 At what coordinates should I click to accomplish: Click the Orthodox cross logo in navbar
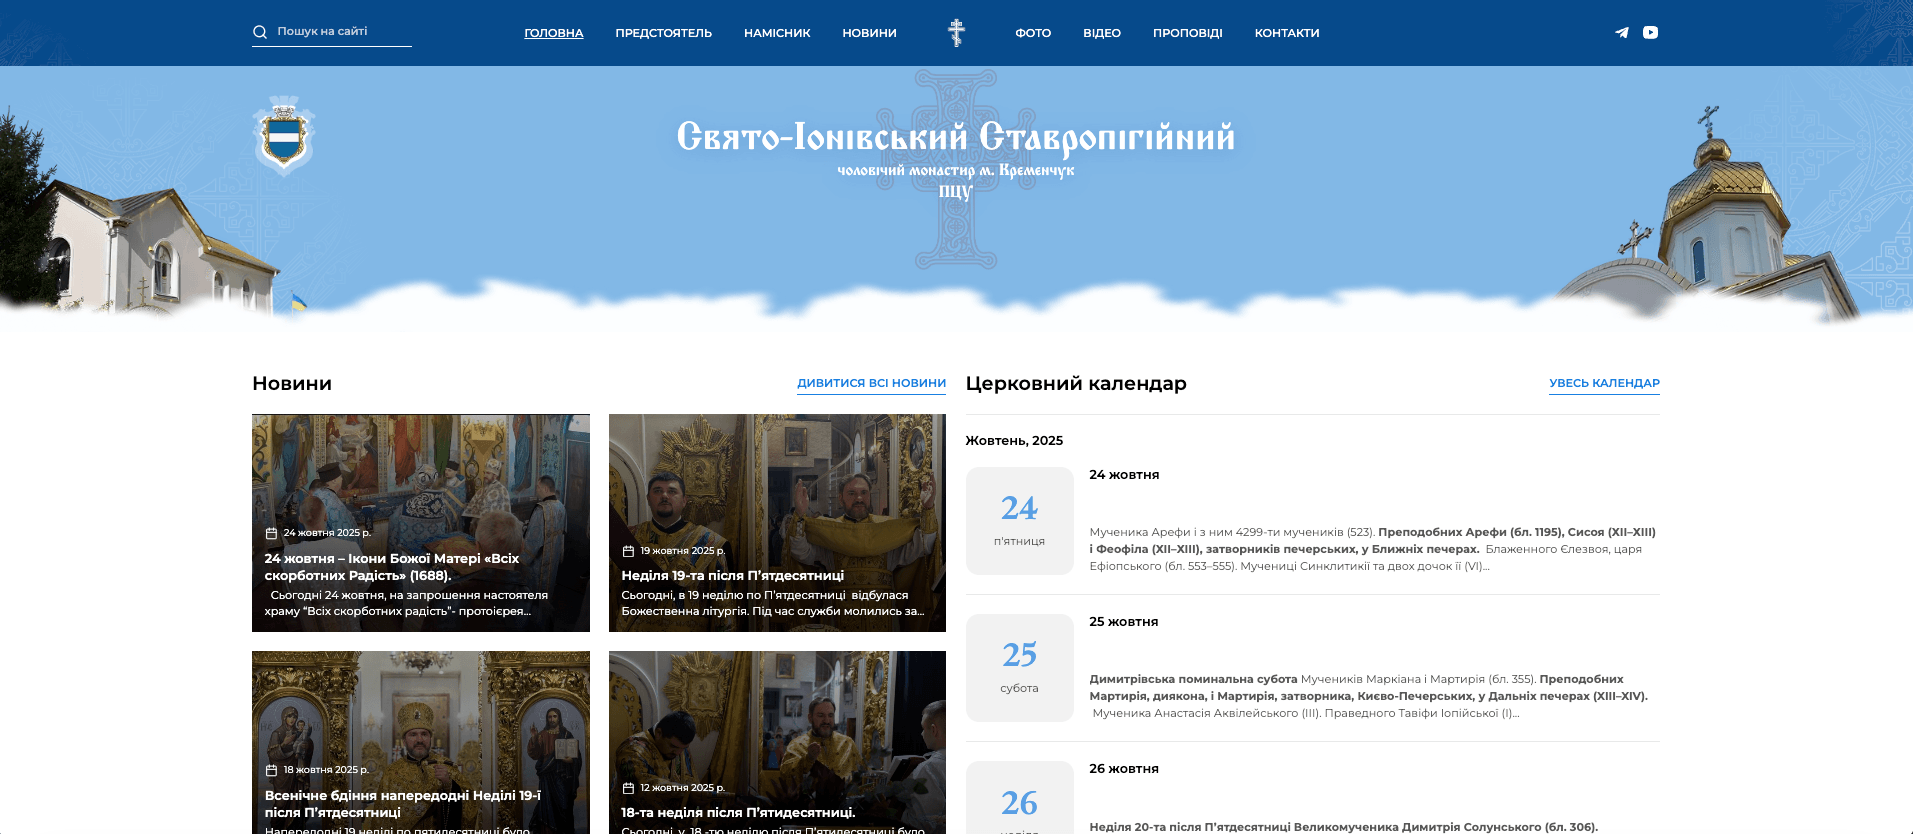pos(956,33)
